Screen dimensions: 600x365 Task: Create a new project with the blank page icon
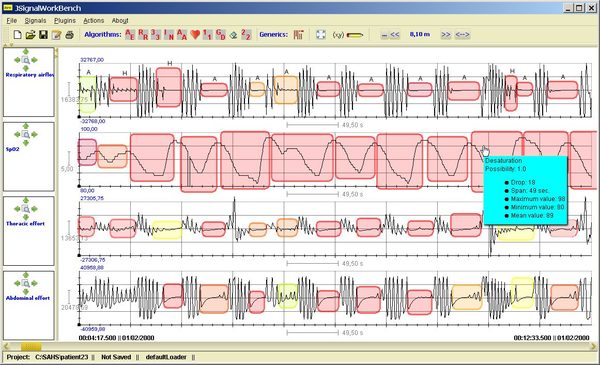17,35
